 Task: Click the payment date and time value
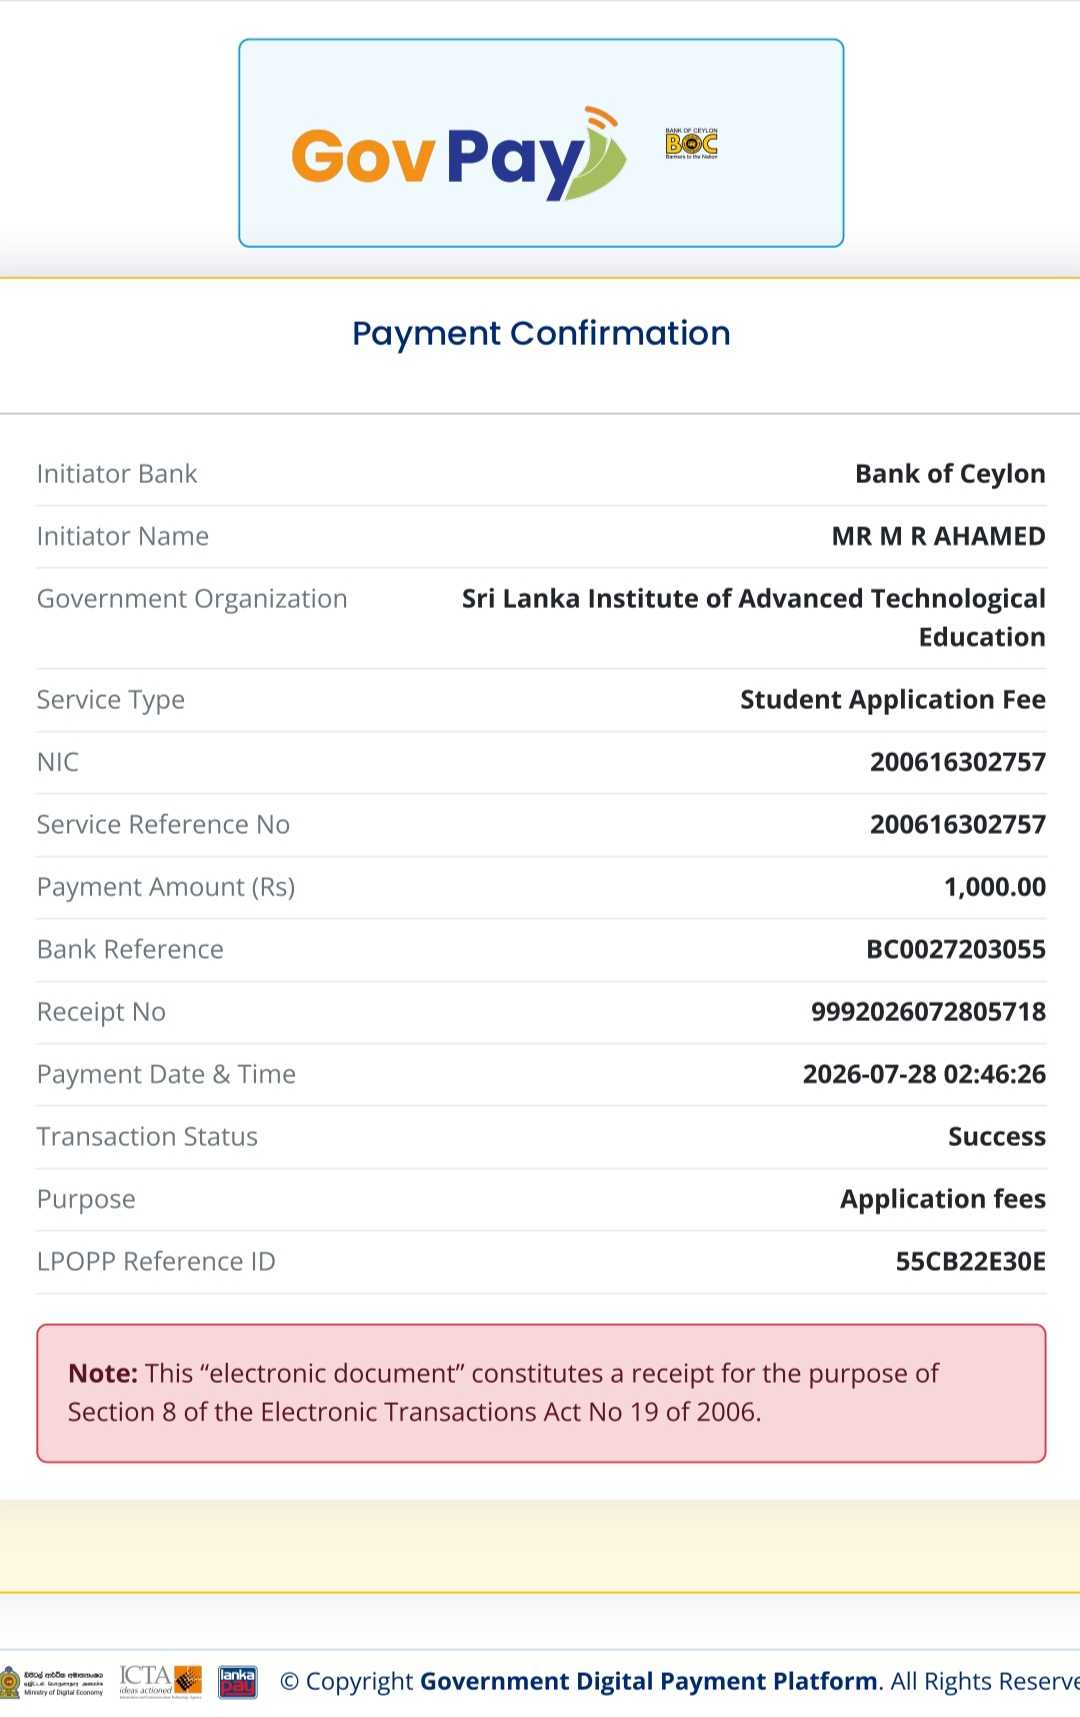(x=924, y=1075)
